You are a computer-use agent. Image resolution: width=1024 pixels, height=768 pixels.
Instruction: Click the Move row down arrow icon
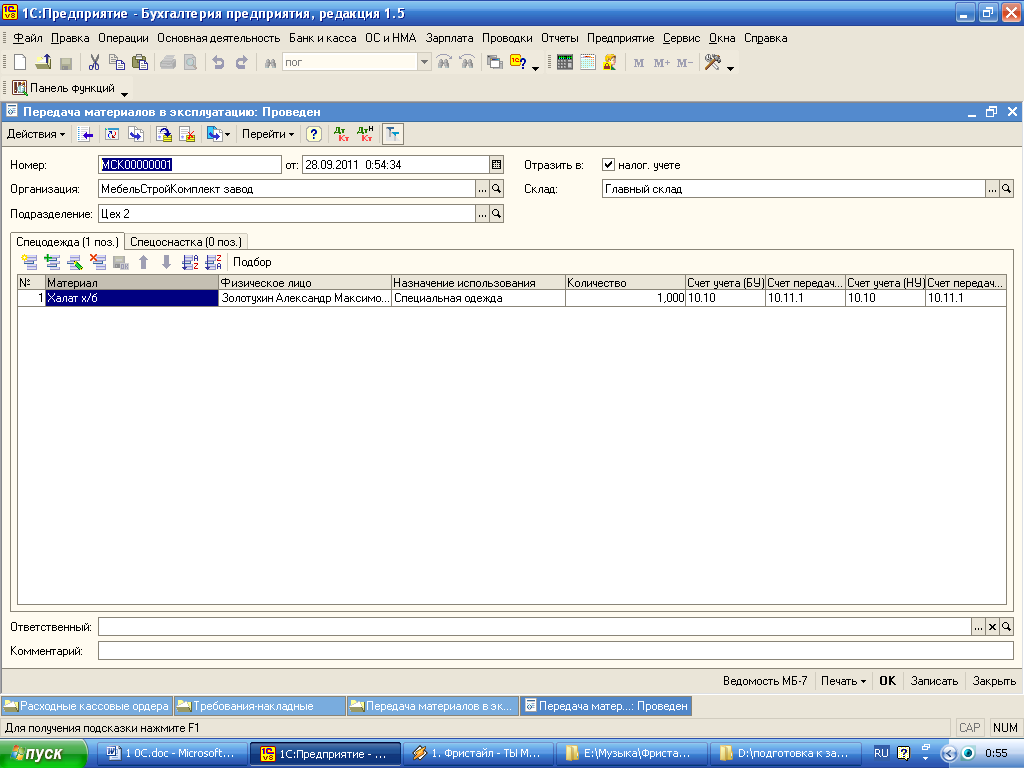167,263
